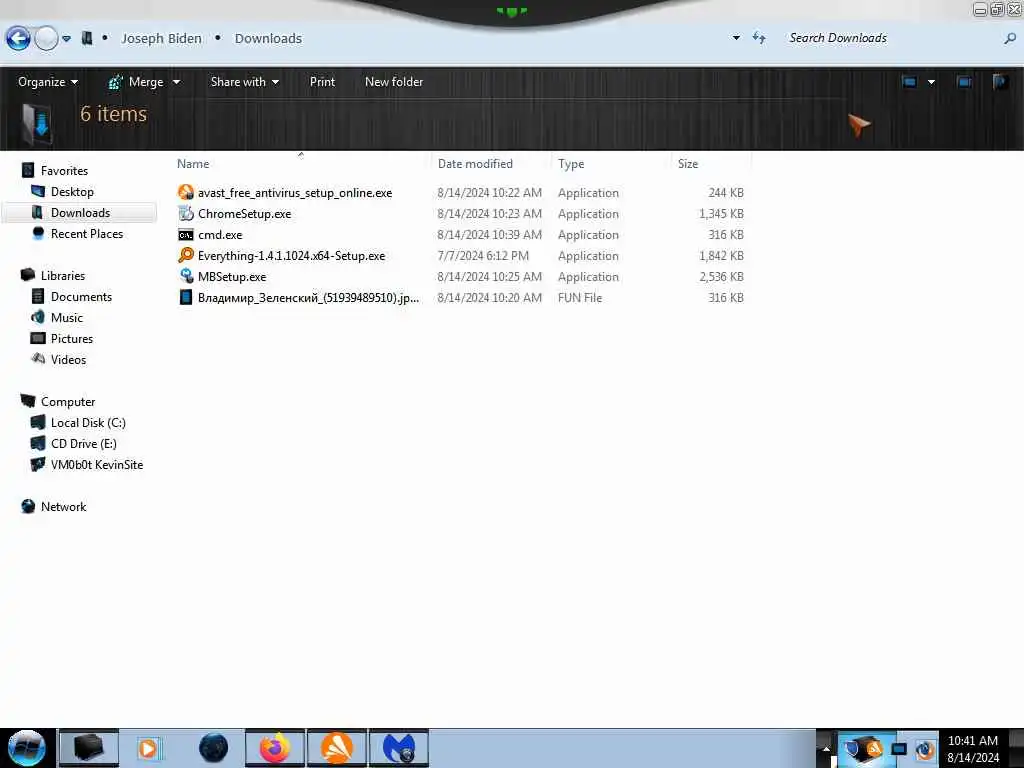Click the help icon in toolbar
This screenshot has height=768, width=1024.
pos(1000,82)
